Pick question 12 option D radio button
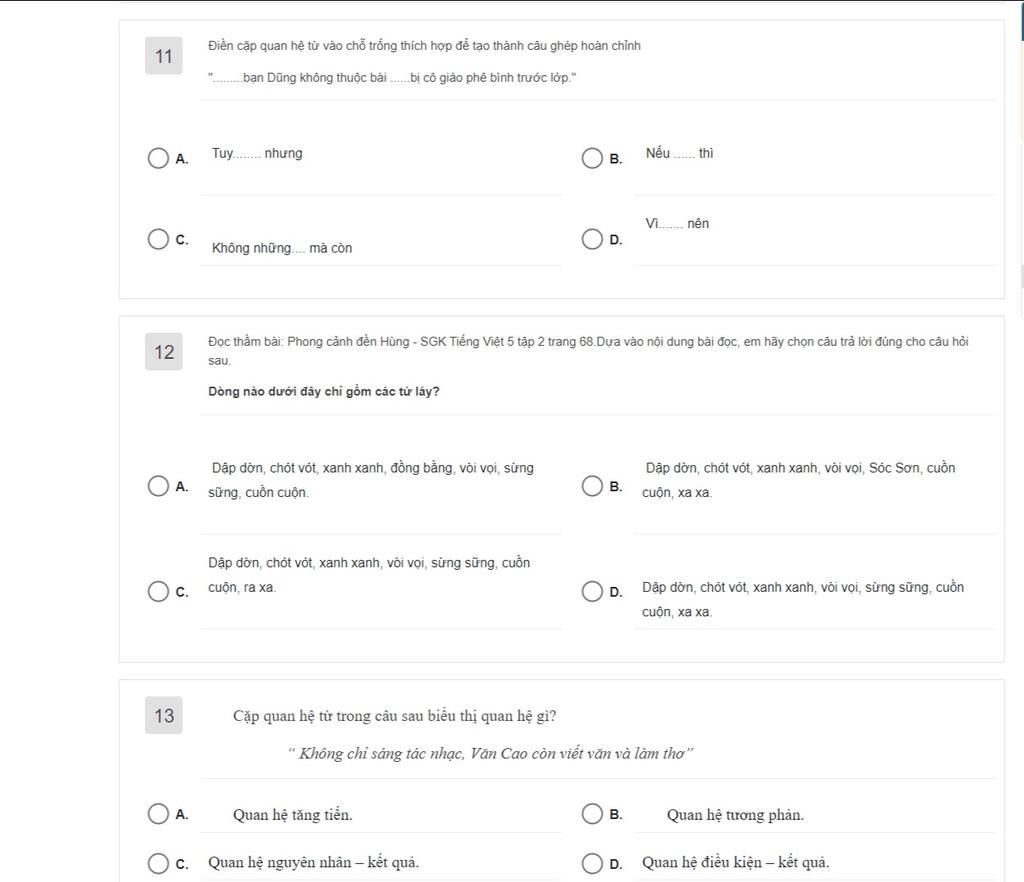This screenshot has height=882, width=1024. (592, 591)
